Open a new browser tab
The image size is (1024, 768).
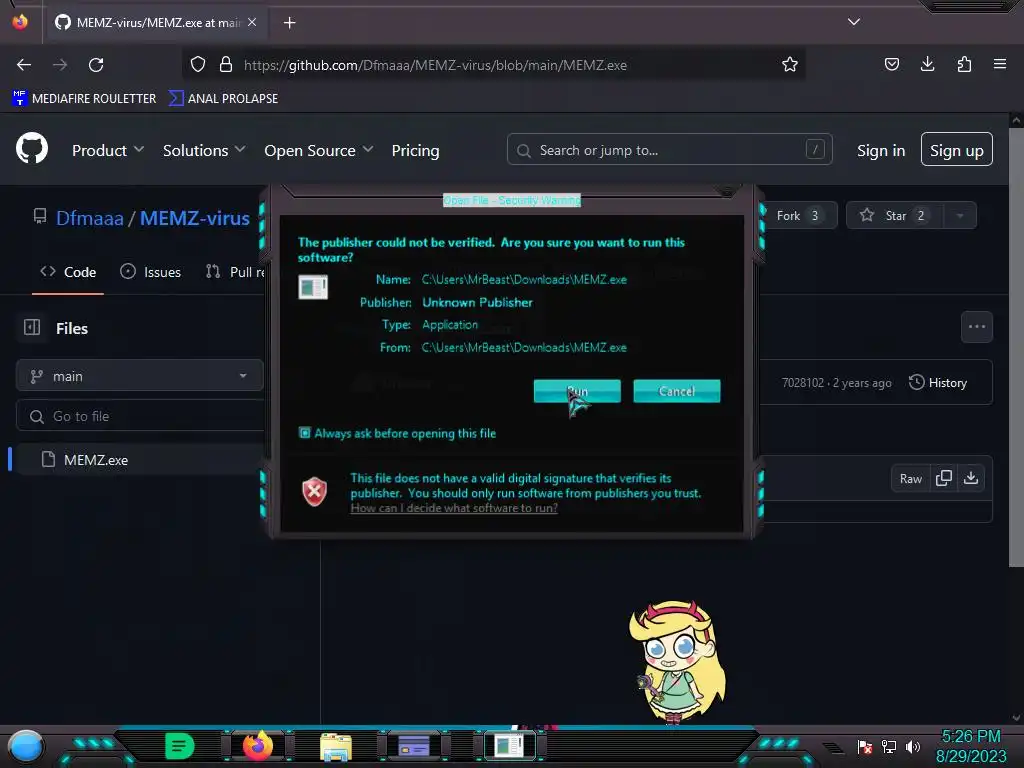tap(289, 23)
